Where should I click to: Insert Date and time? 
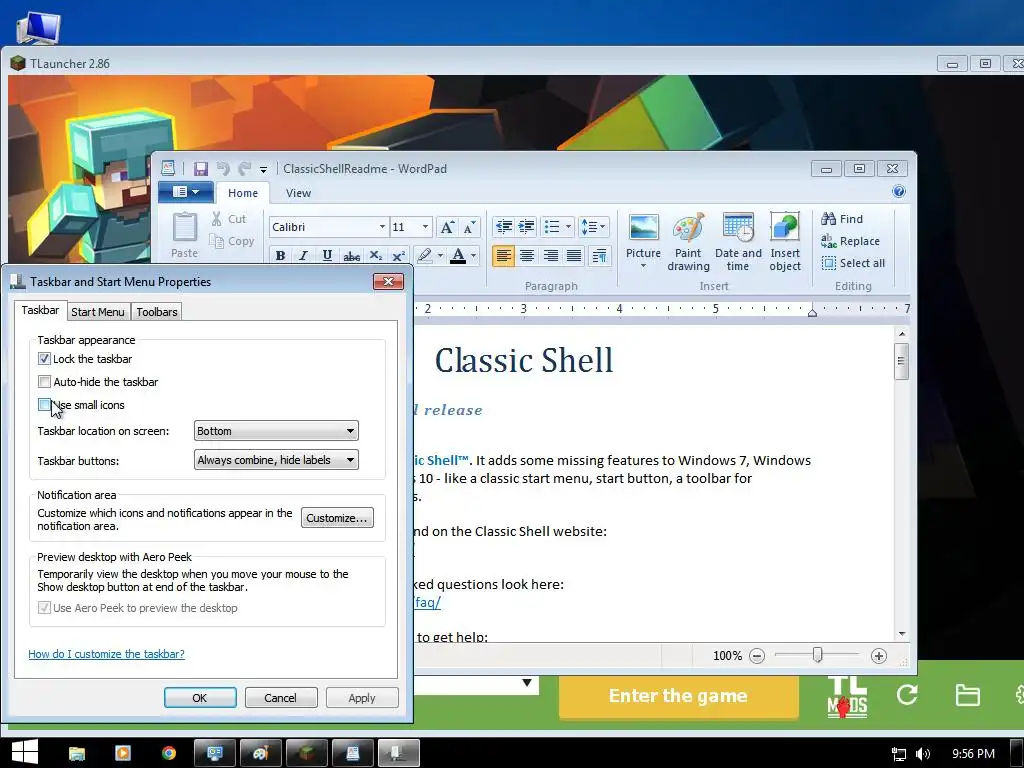[738, 242]
